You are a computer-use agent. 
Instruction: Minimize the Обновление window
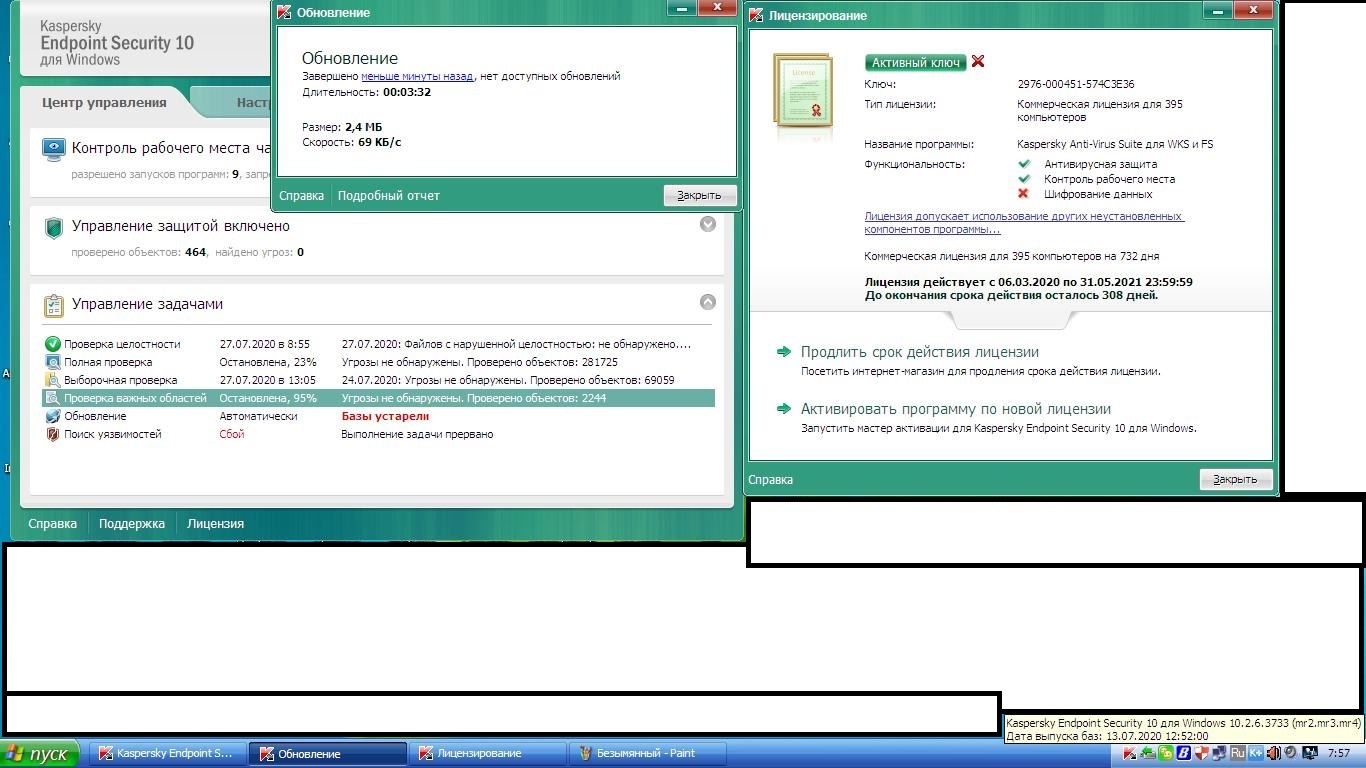pos(683,8)
